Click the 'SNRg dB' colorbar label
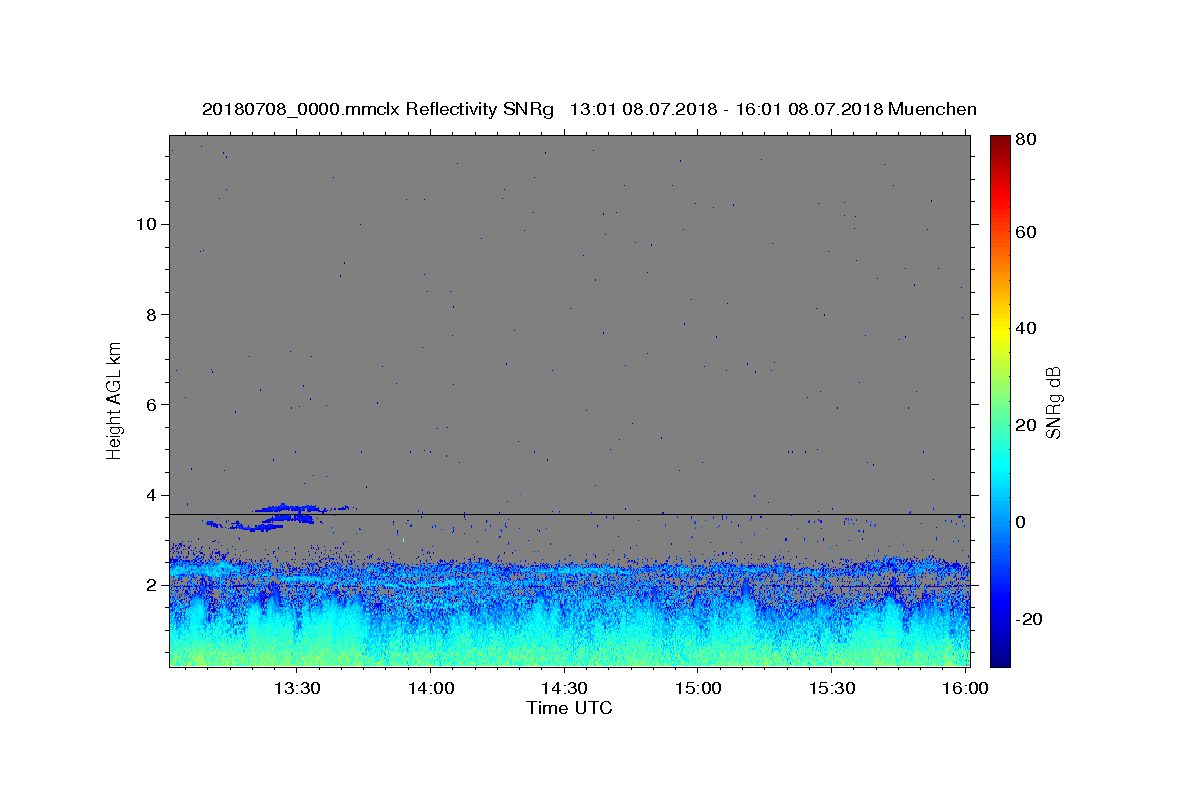Screen dimensions: 1200x800 click(1053, 401)
